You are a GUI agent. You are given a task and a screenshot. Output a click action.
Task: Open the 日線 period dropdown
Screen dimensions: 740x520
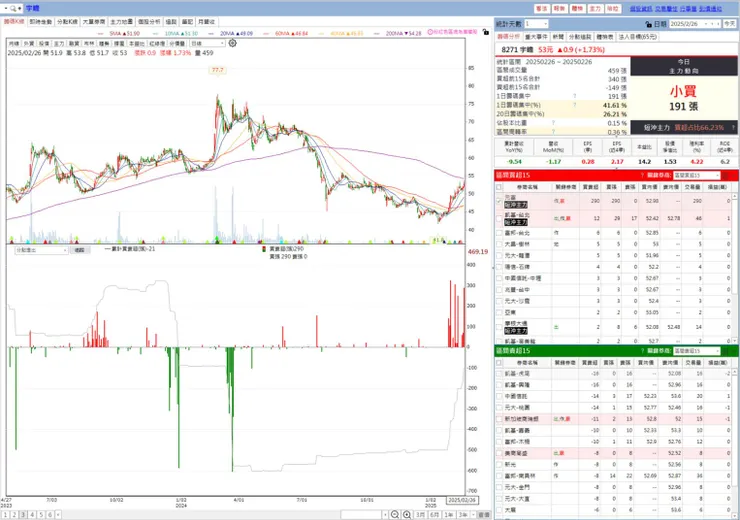[207, 43]
